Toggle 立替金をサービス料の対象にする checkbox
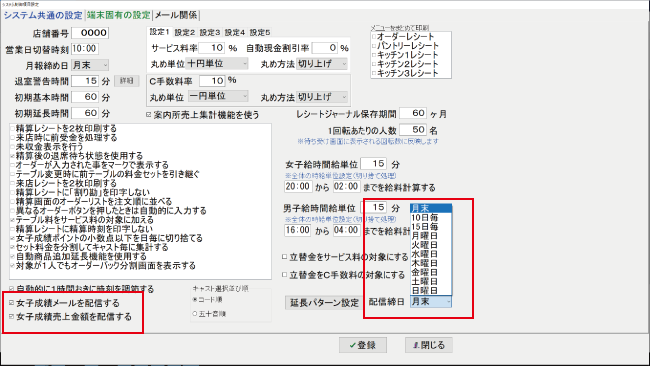Image resolution: width=650 pixels, height=366 pixels. 285,257
